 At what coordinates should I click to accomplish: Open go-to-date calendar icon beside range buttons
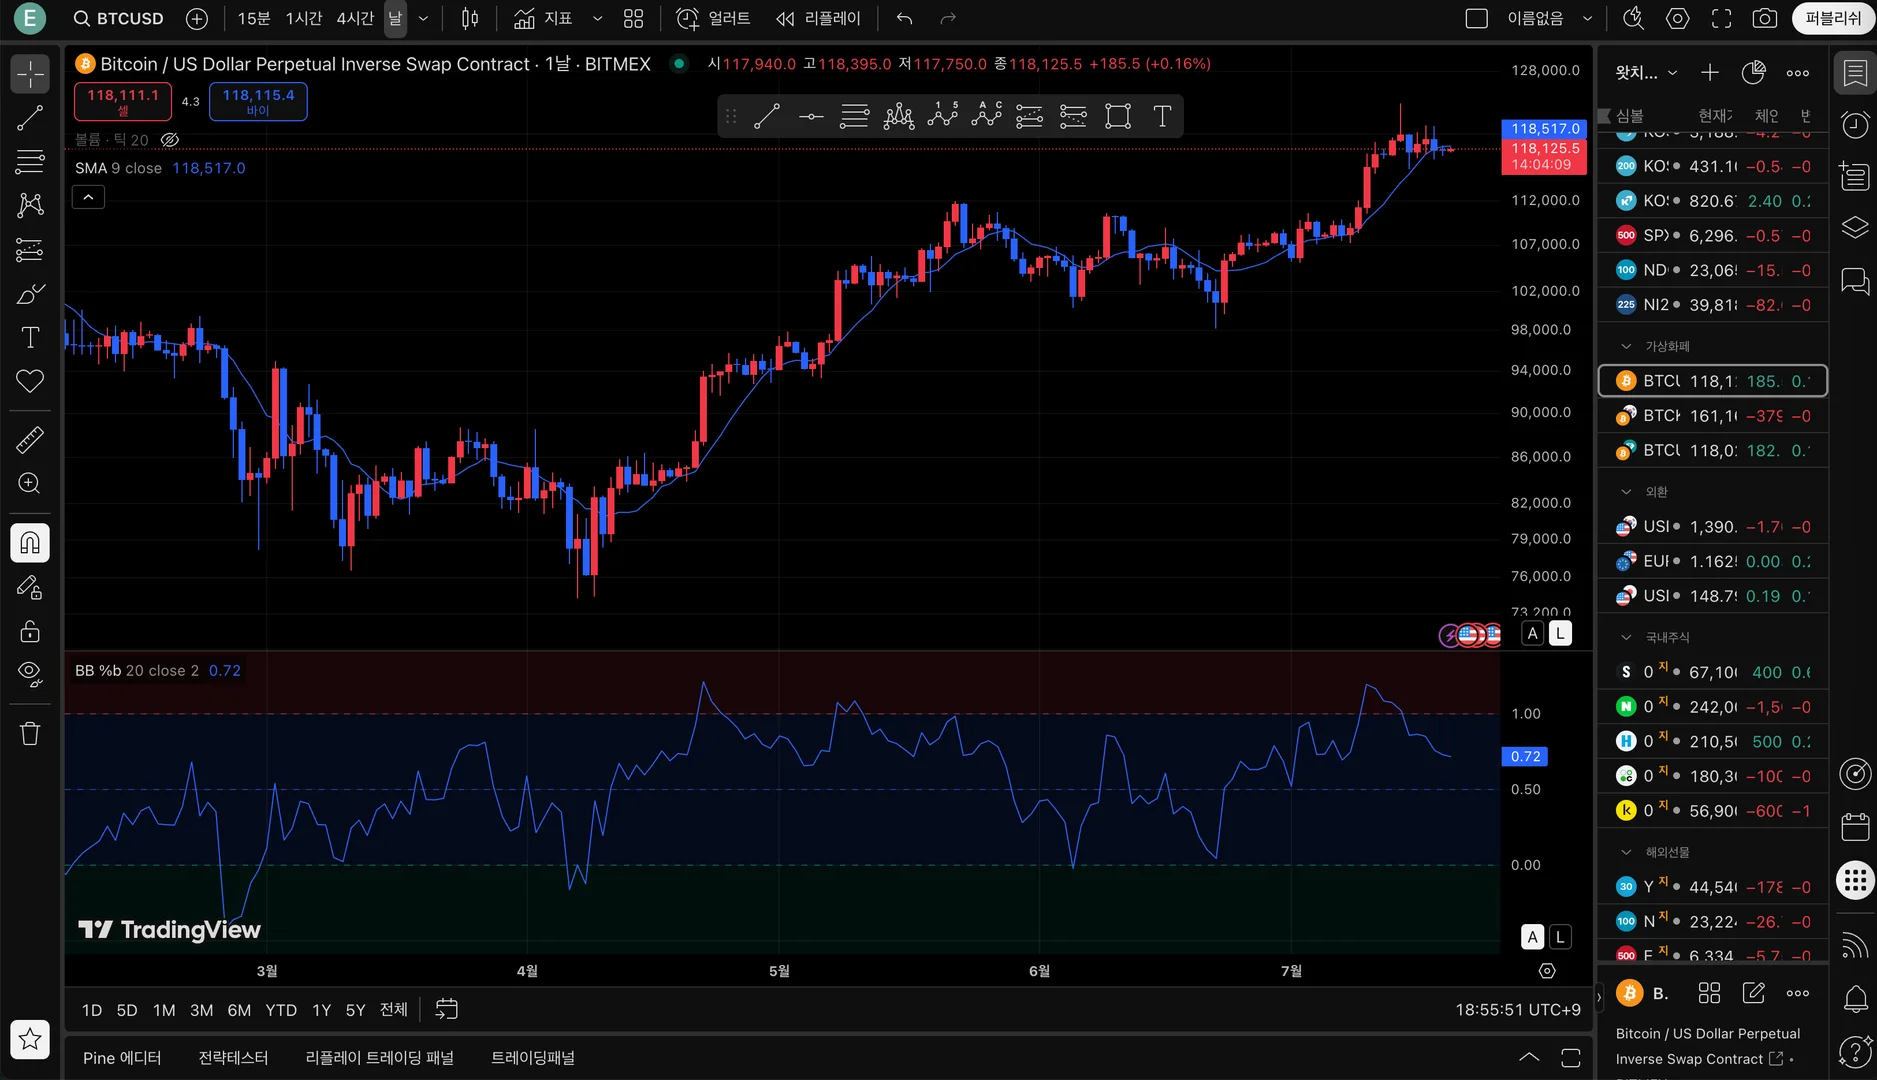447,1009
